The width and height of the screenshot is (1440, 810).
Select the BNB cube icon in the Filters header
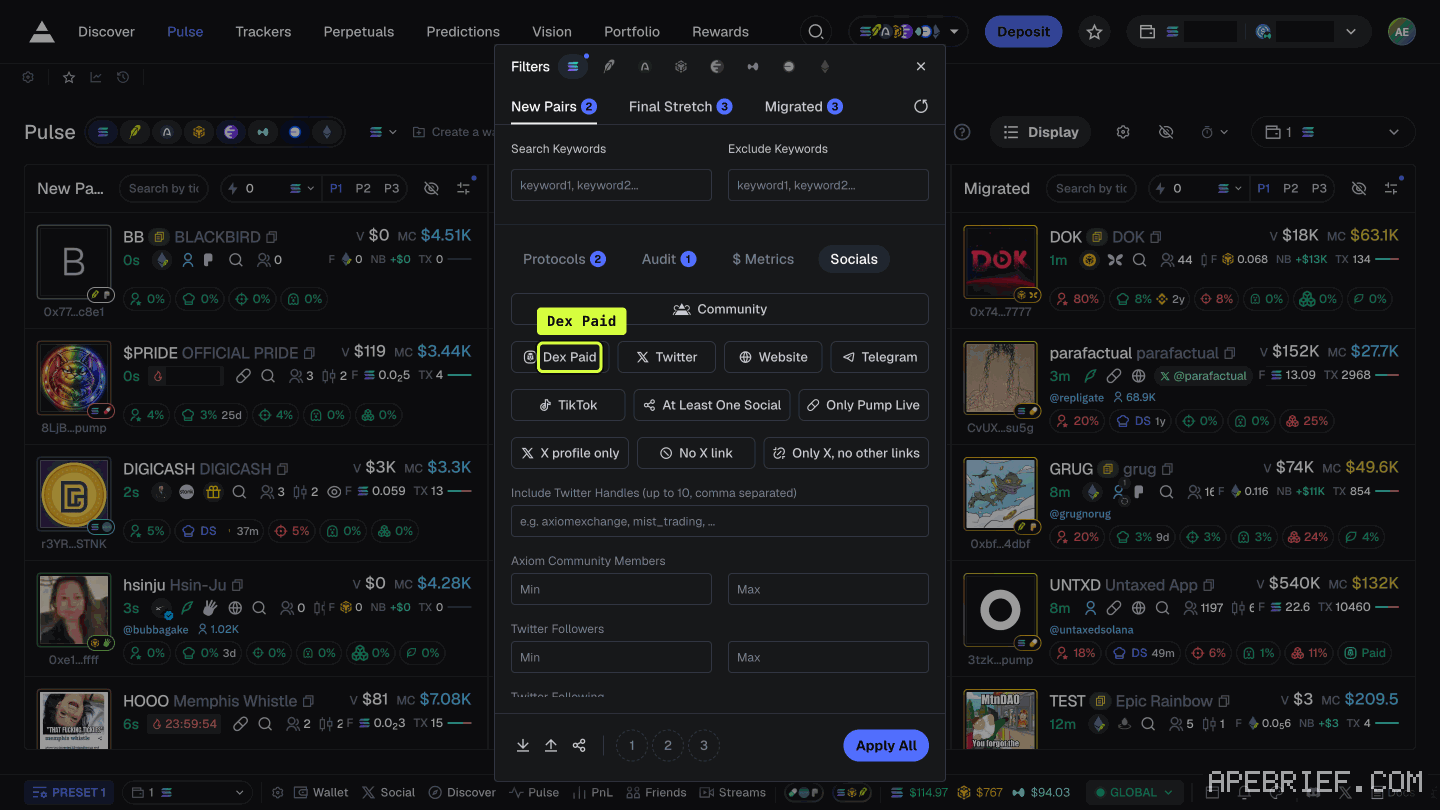pyautogui.click(x=681, y=67)
